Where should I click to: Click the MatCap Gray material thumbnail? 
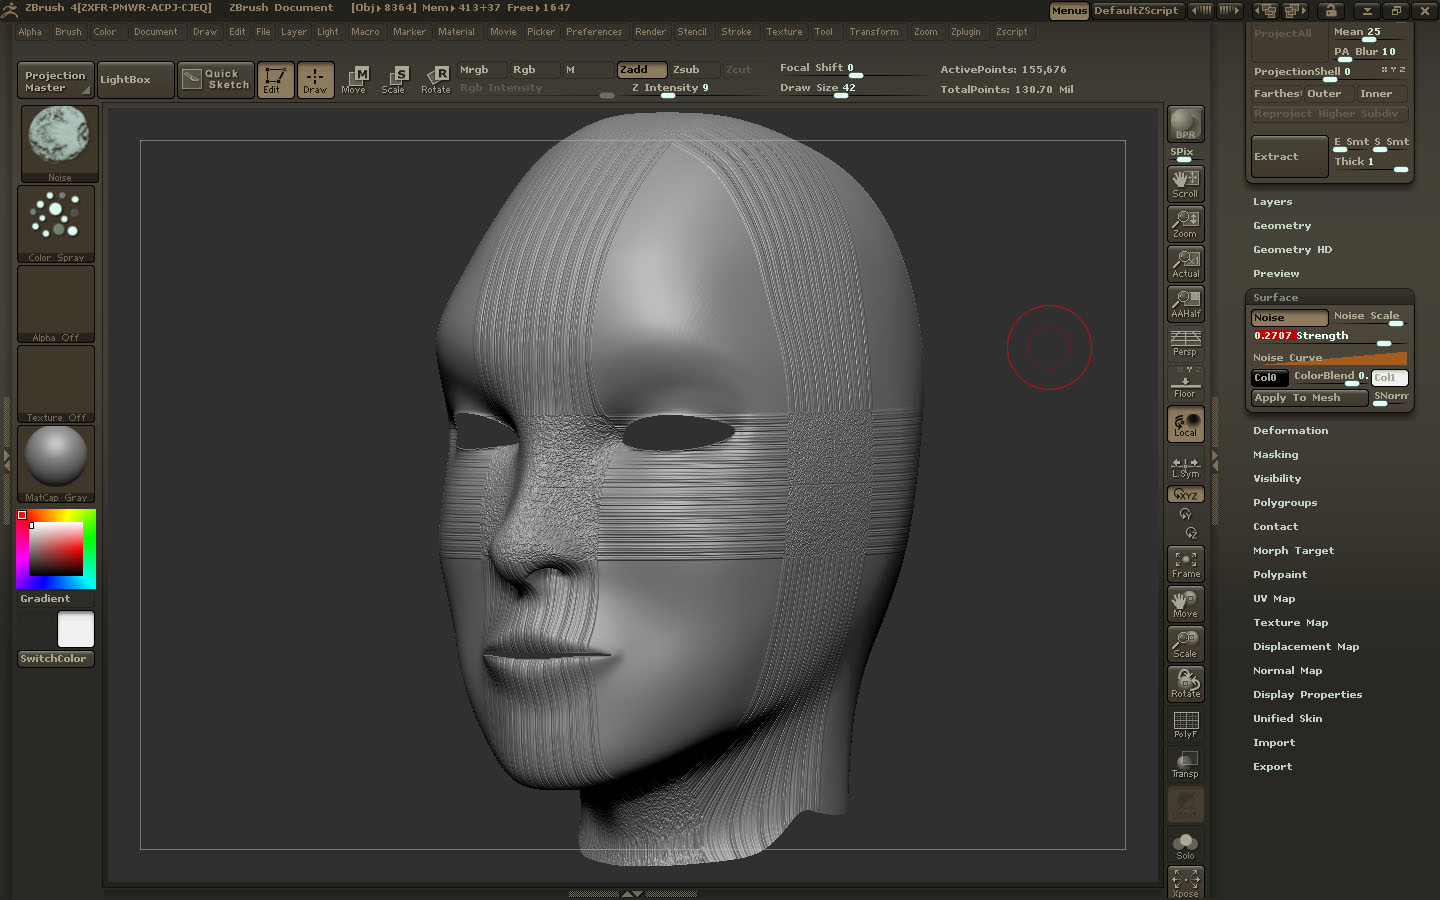[x=55, y=460]
